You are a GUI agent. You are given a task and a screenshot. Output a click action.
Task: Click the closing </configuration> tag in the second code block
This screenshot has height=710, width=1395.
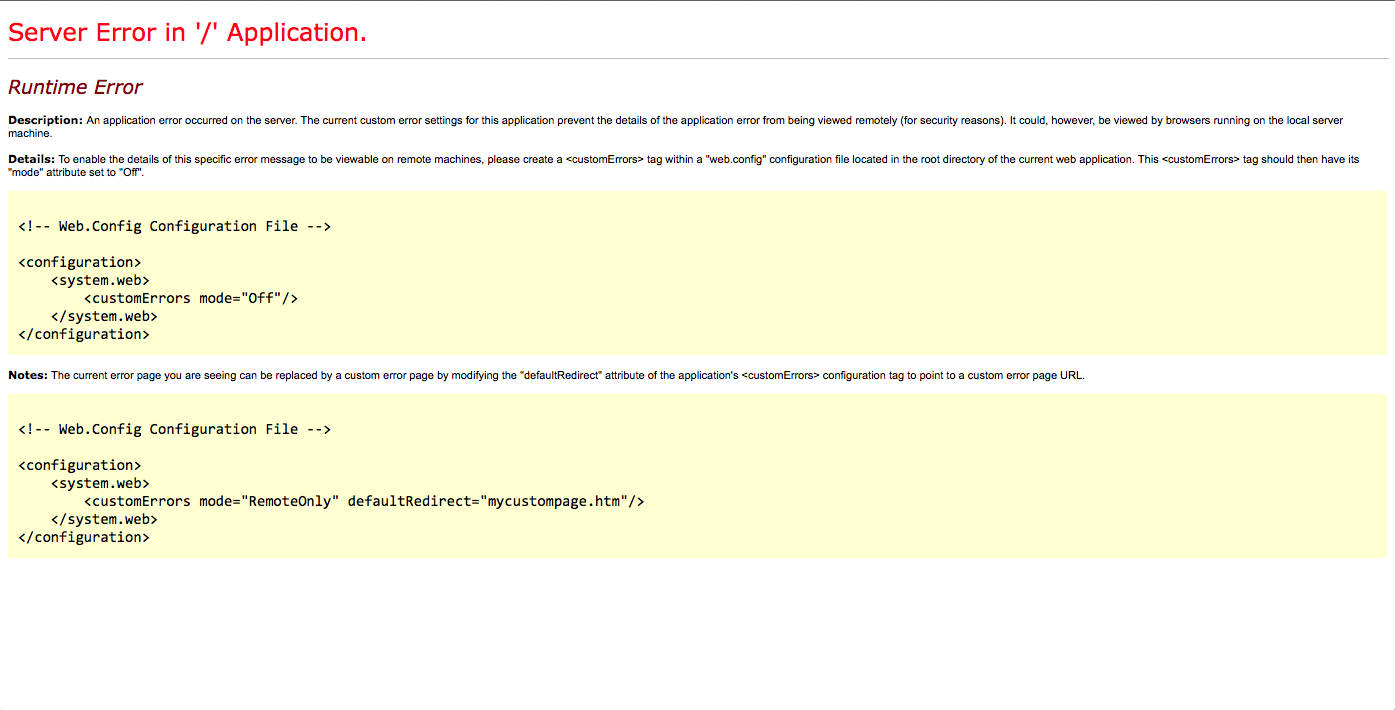click(x=84, y=537)
